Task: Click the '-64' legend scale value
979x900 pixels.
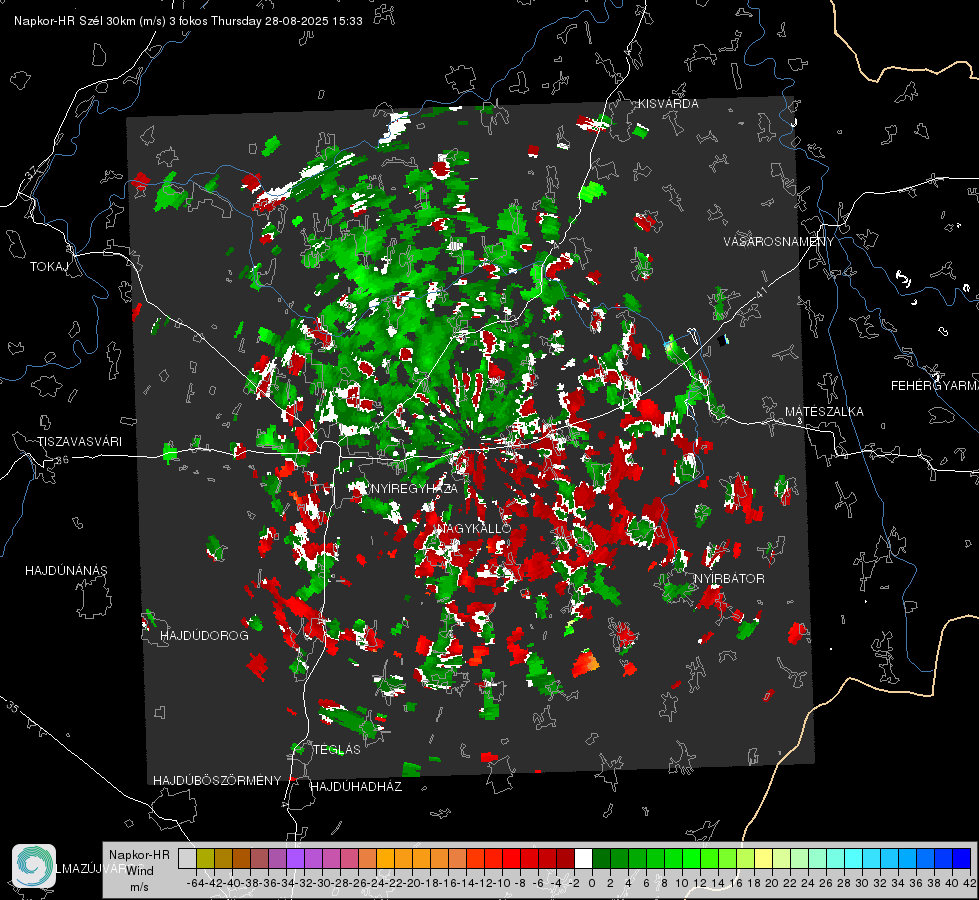Action: click(x=196, y=883)
